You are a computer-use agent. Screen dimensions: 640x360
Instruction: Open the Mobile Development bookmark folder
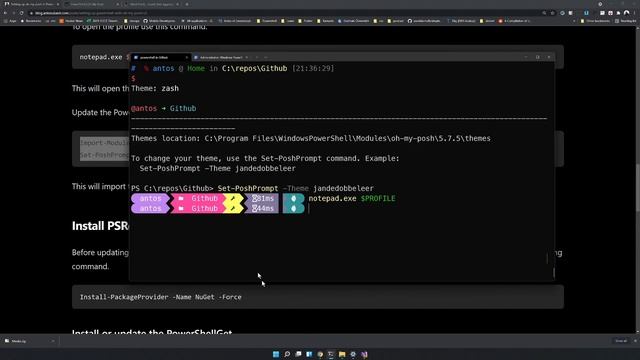coord(159,21)
